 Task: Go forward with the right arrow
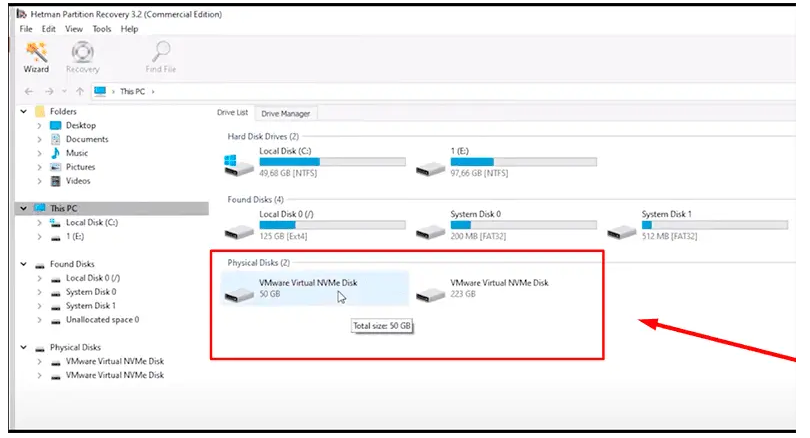coord(49,91)
